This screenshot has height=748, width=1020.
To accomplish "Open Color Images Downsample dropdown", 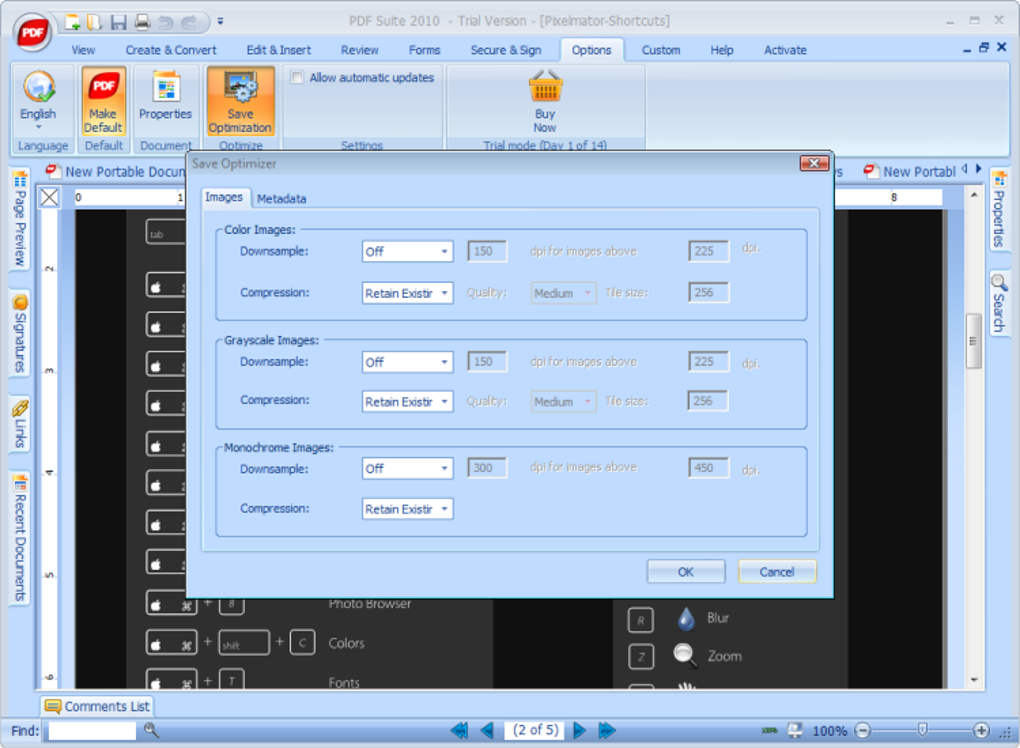I will coord(407,252).
